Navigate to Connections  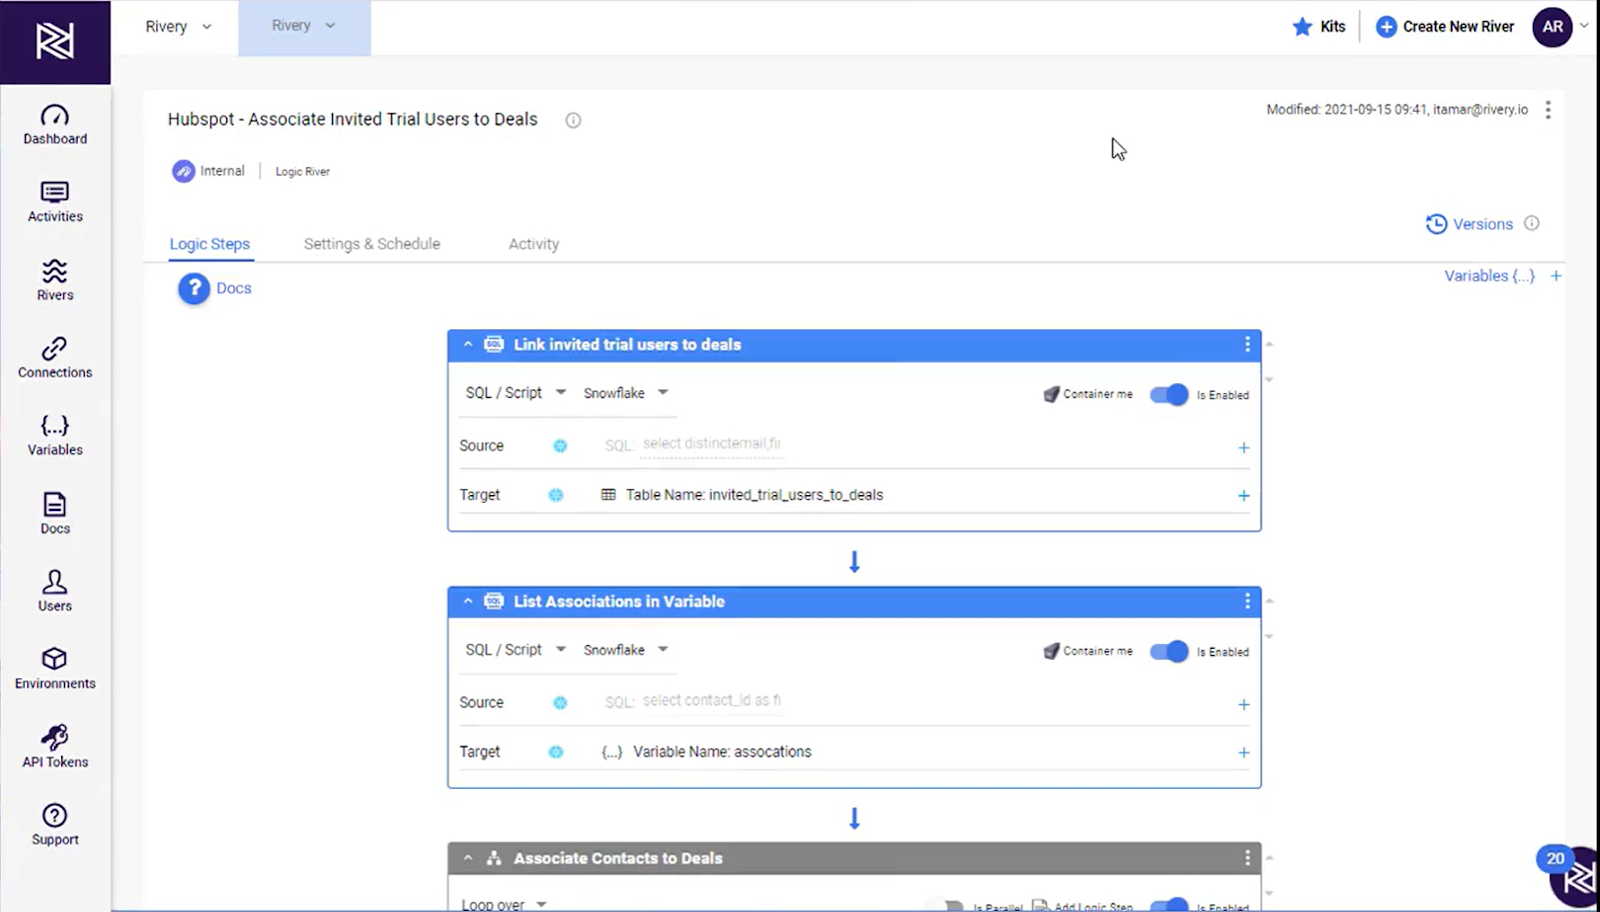(55, 358)
